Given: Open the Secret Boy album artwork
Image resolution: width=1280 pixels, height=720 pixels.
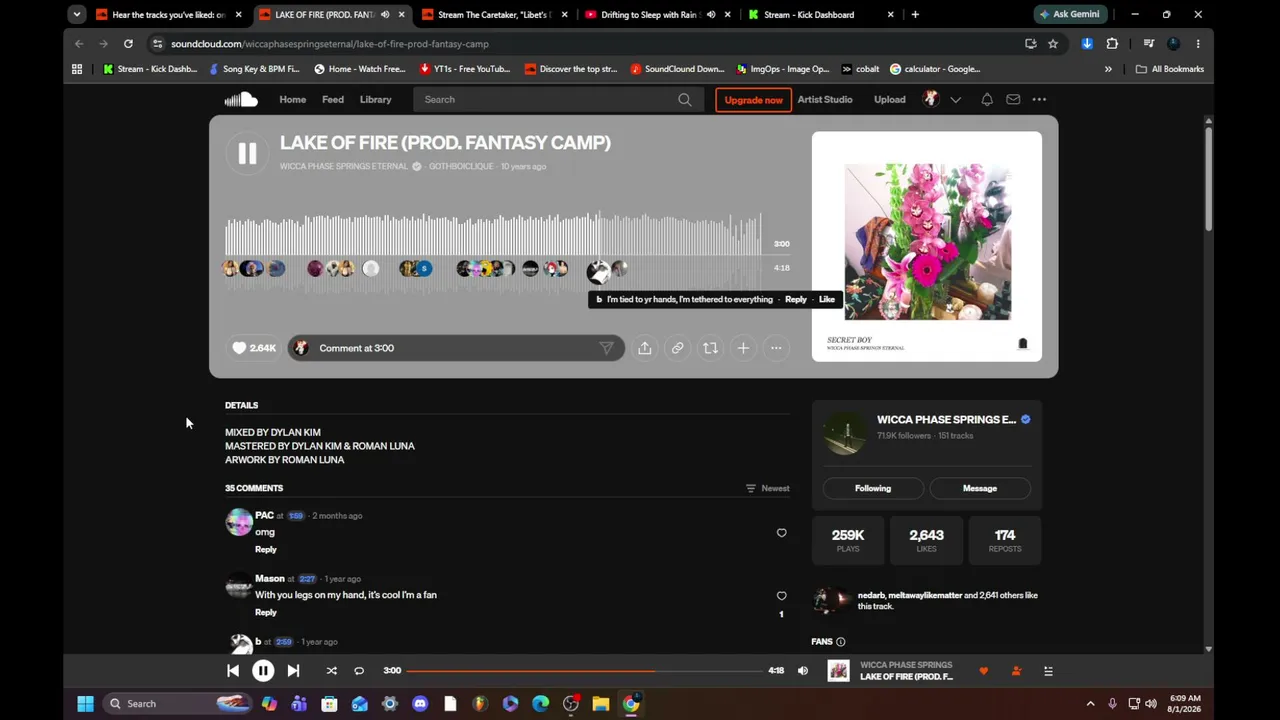Looking at the screenshot, I should pyautogui.click(x=927, y=246).
